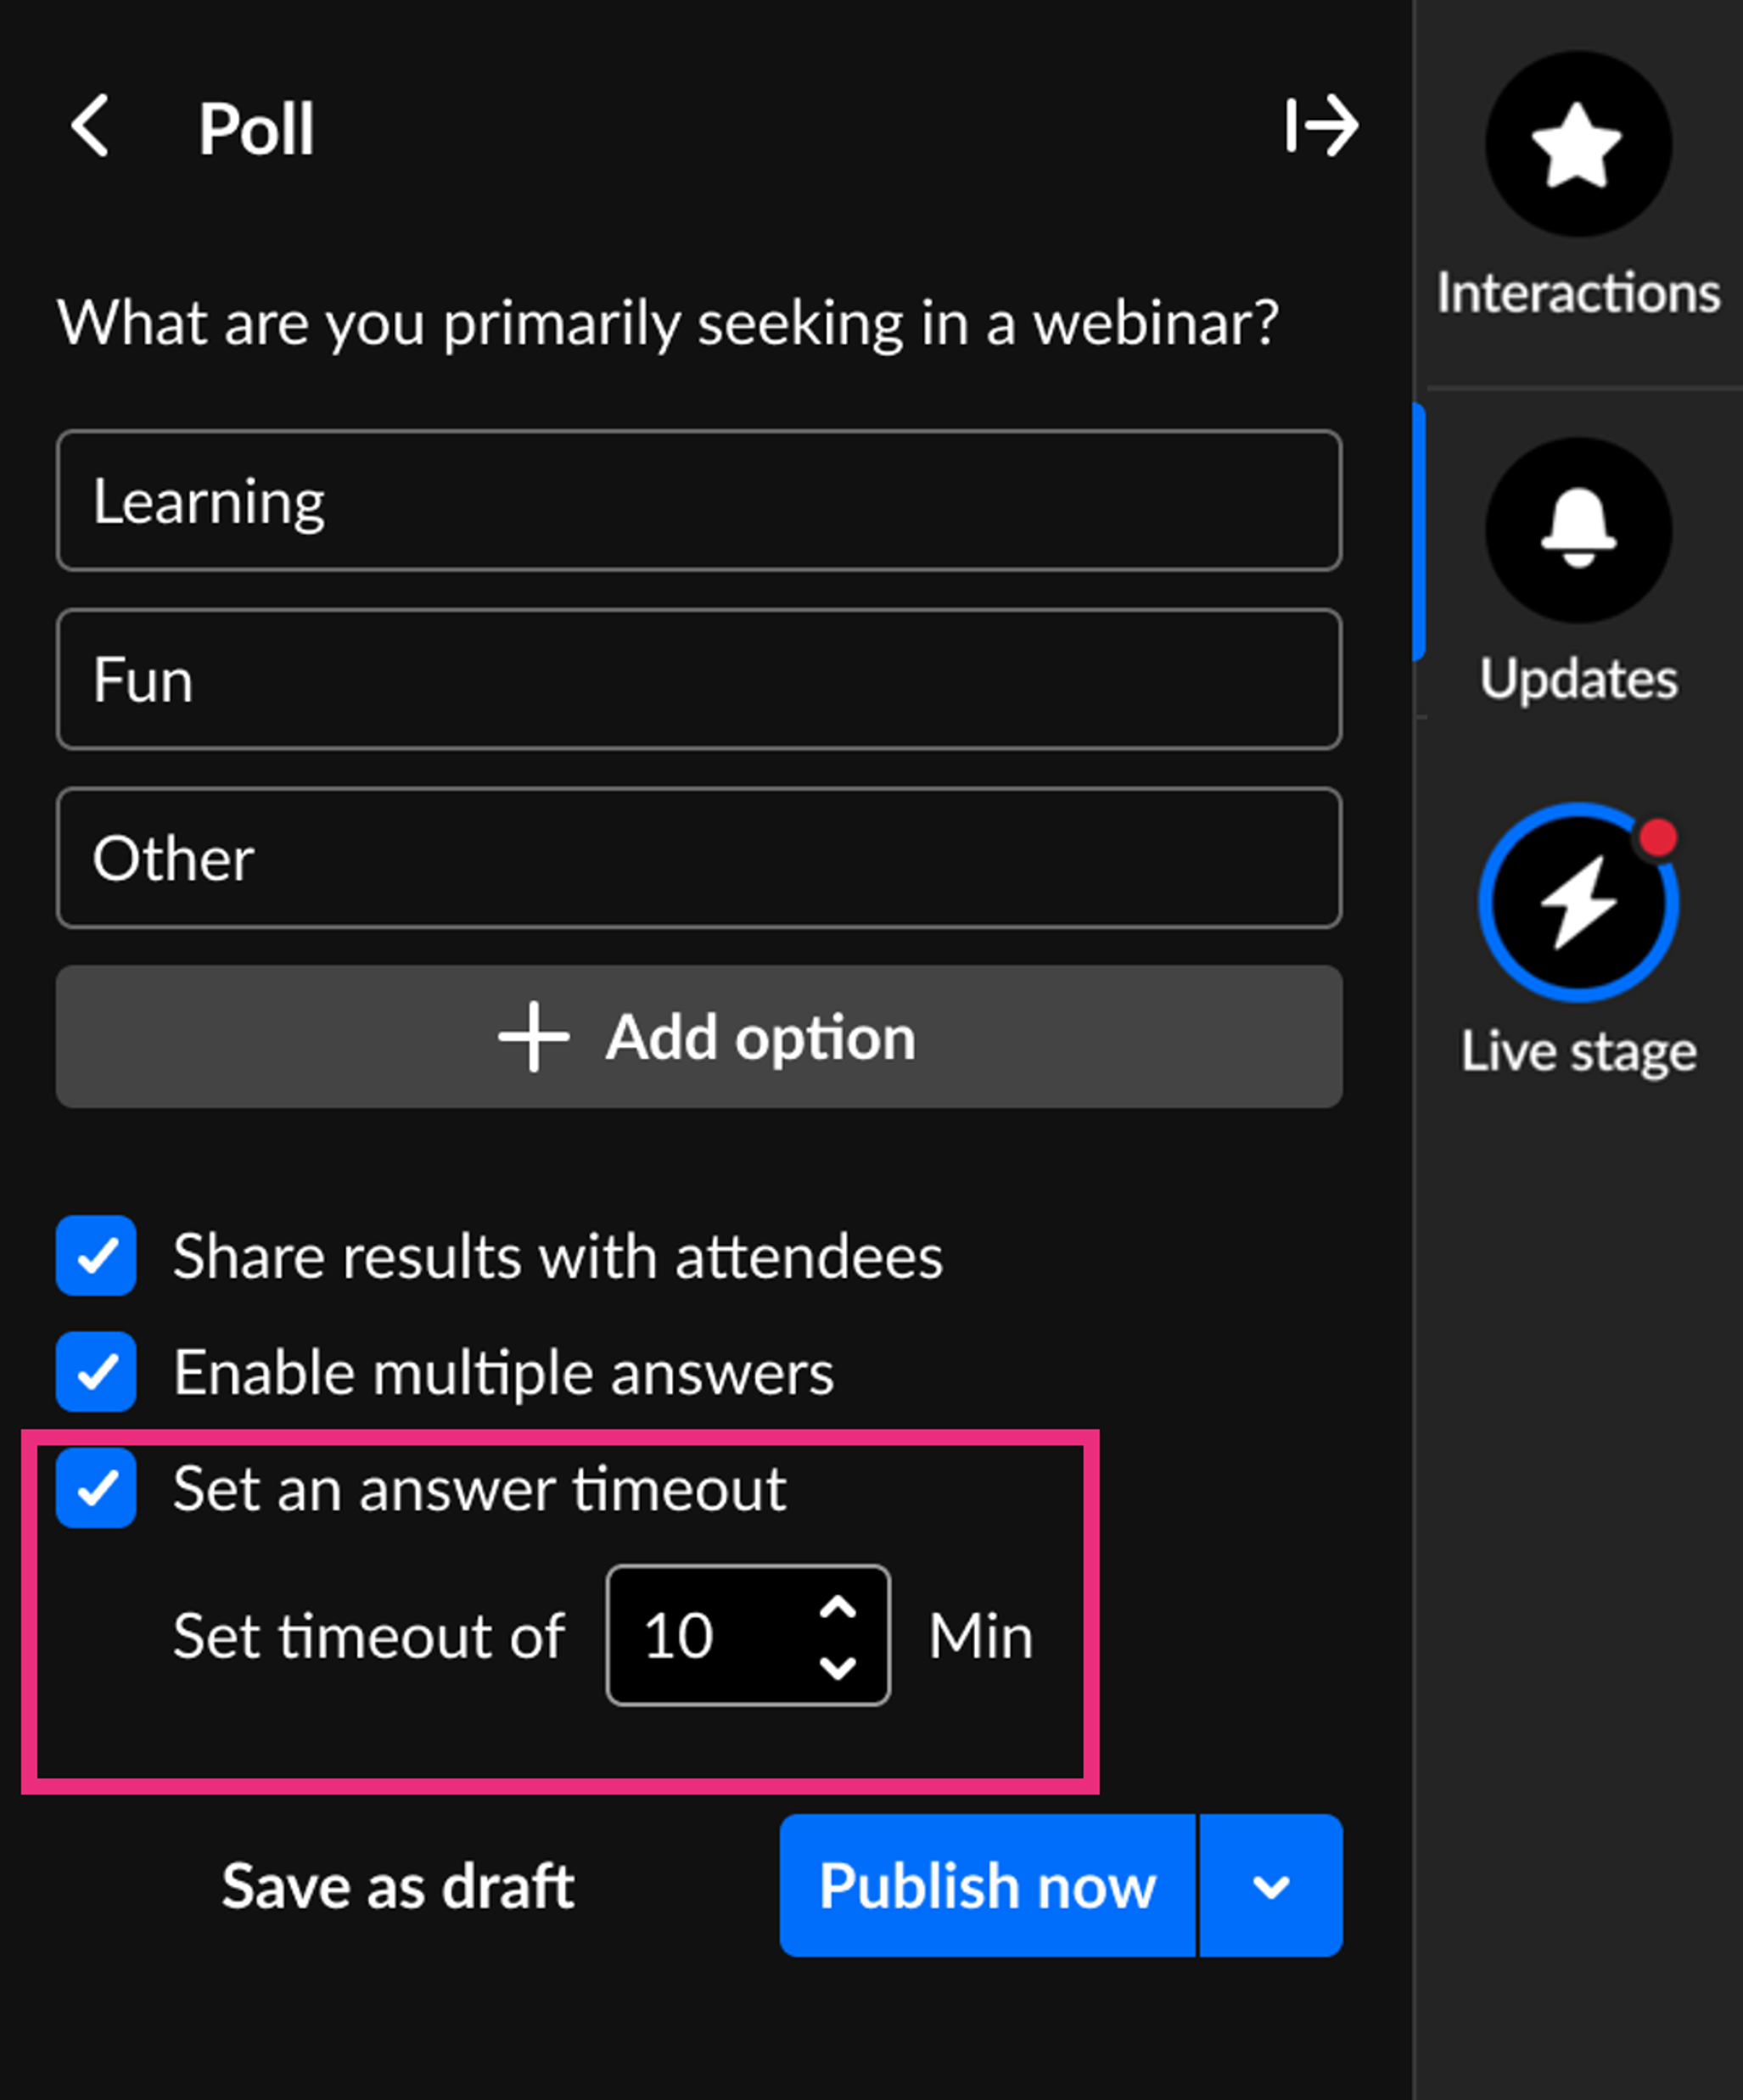Open Updates via the bell icon
This screenshot has width=1743, height=2100.
tap(1577, 530)
